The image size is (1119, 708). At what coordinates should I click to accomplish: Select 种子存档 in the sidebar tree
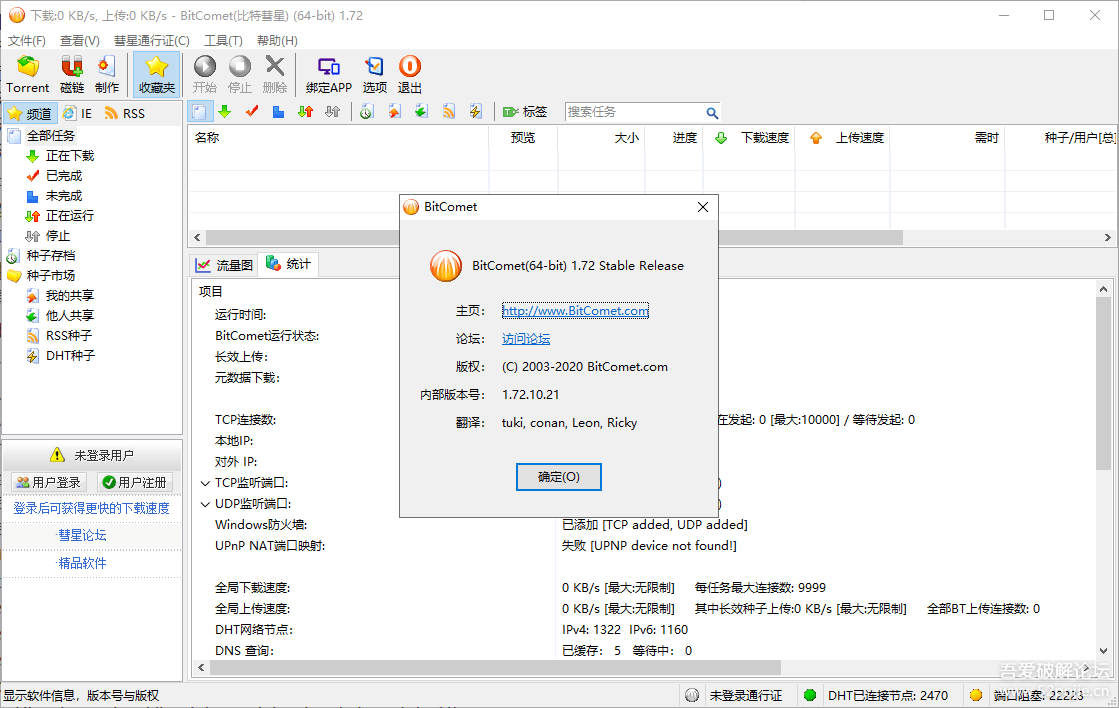tap(51, 256)
